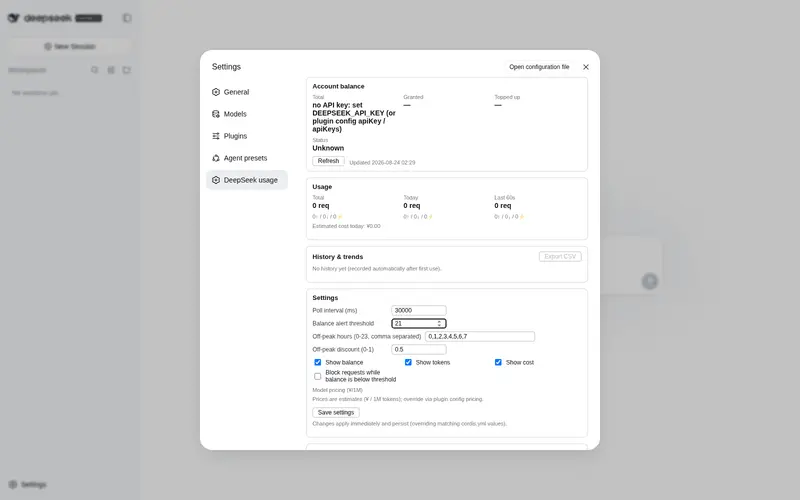Click the 'Updated 2026-08-24 02:29' timestamp
The height and width of the screenshot is (500, 800).
click(382, 163)
